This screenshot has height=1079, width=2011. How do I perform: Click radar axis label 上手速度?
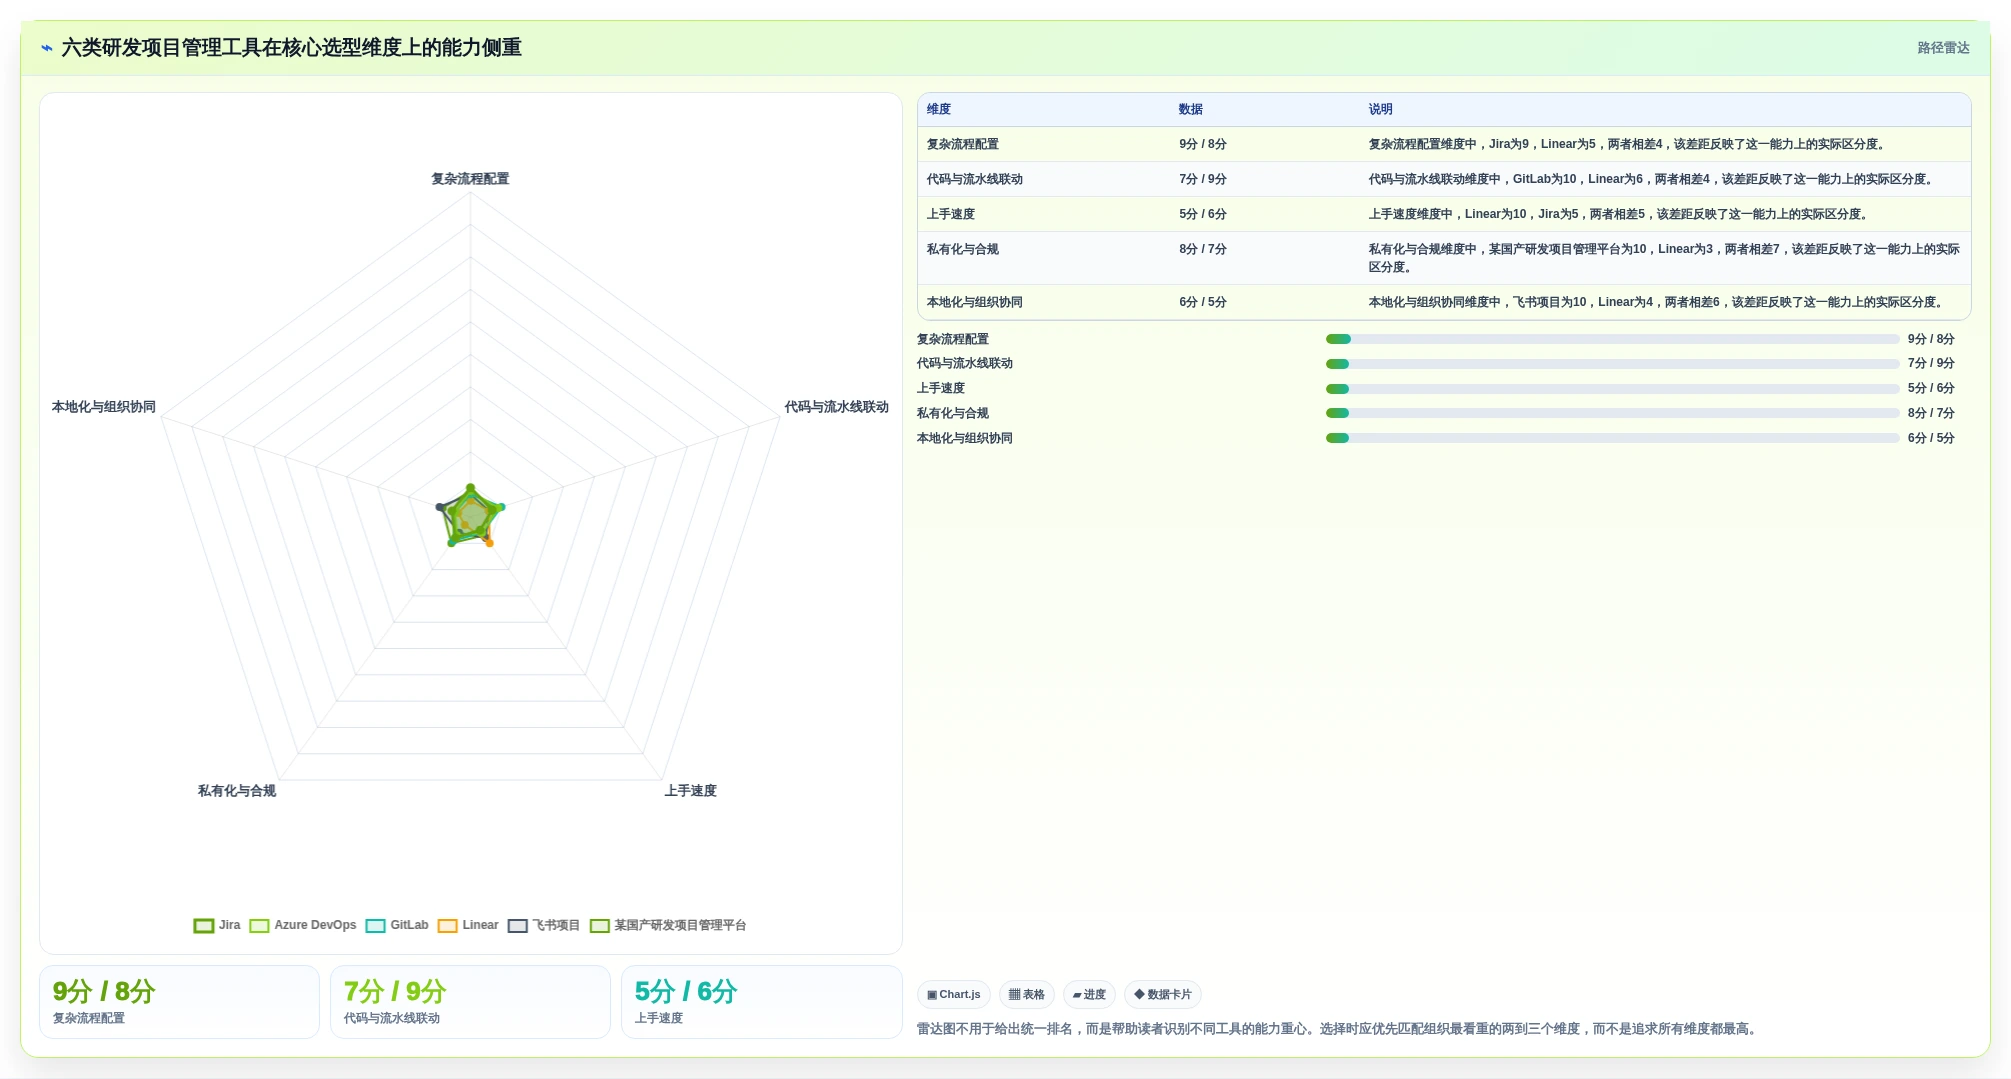(690, 791)
